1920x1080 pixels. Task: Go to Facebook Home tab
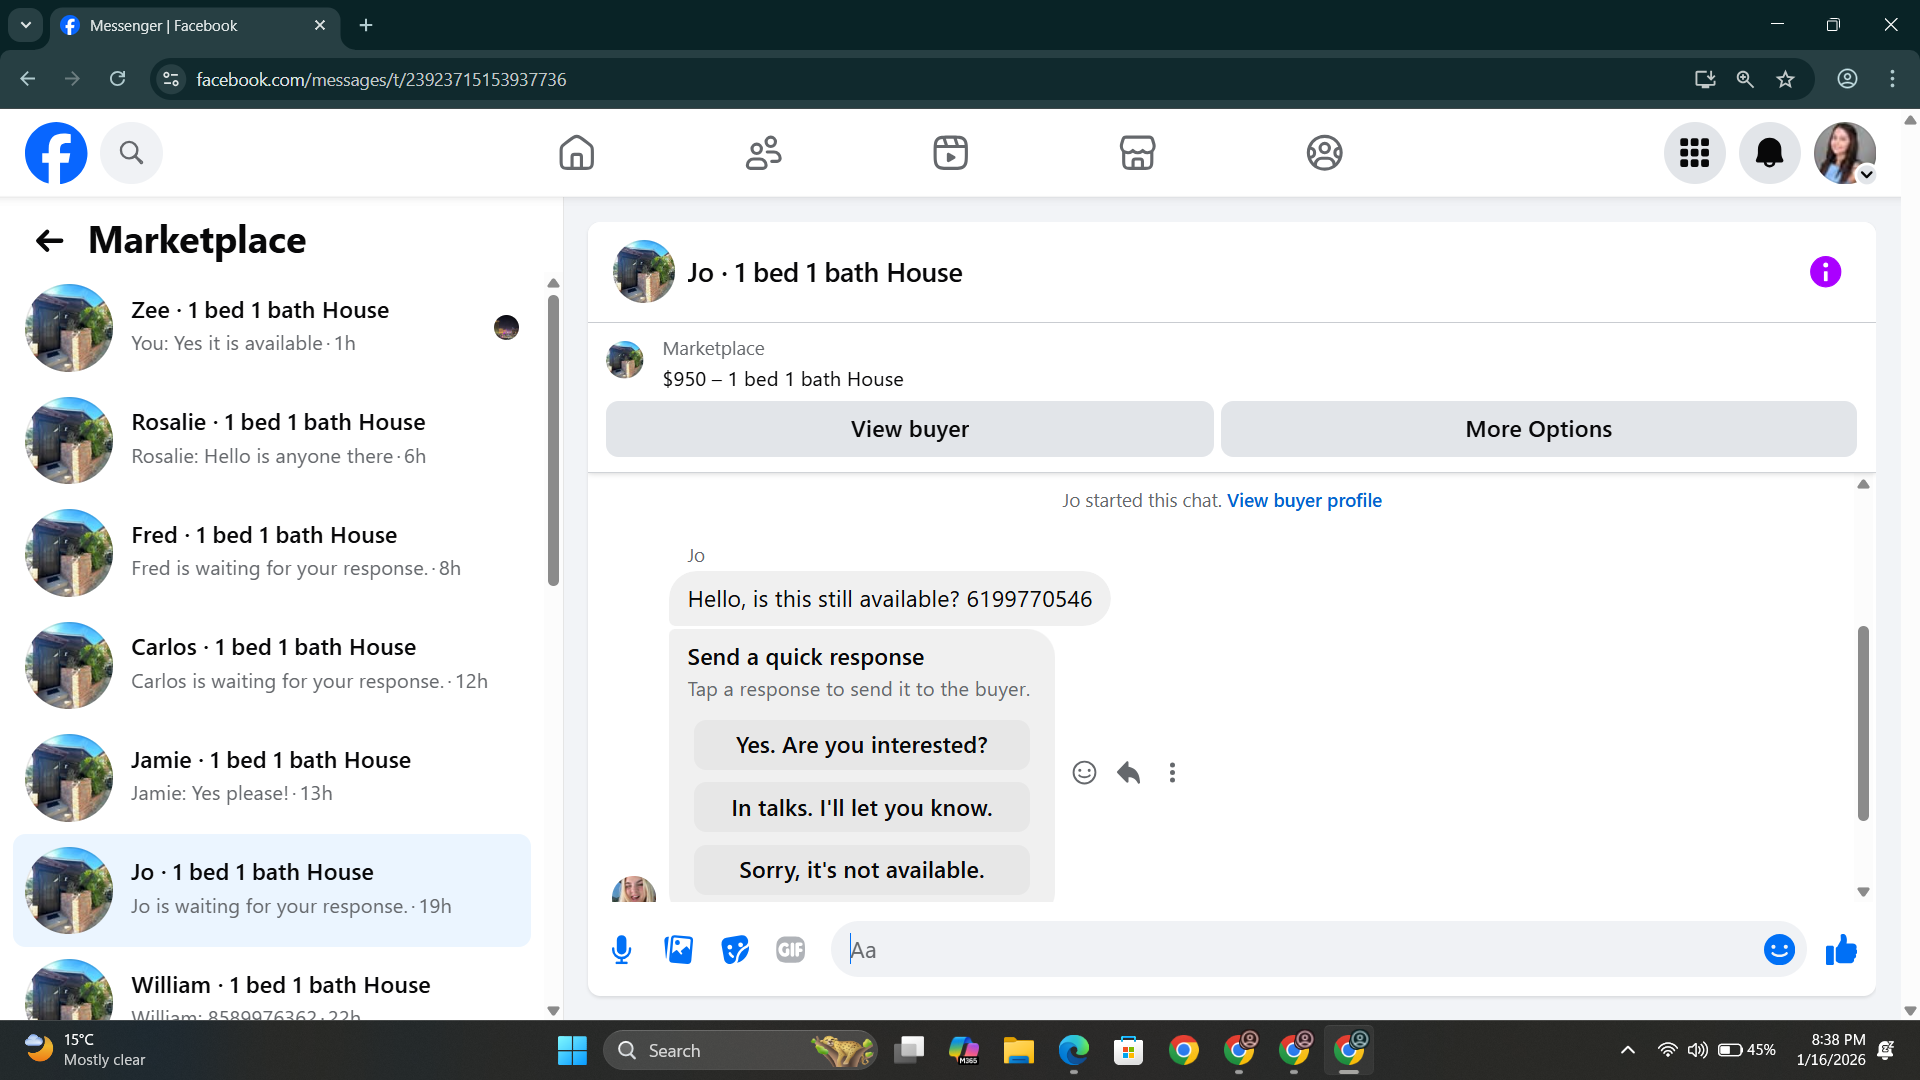pyautogui.click(x=576, y=153)
